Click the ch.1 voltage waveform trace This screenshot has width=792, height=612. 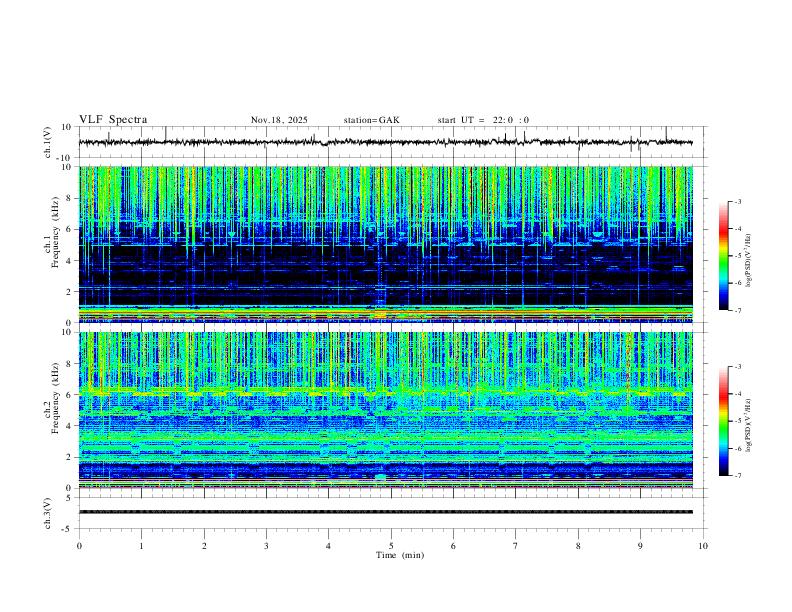385,142
